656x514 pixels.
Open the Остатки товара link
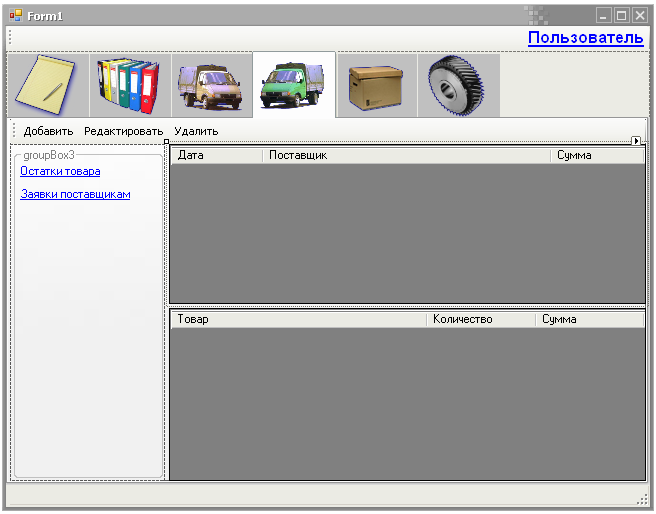tap(60, 171)
